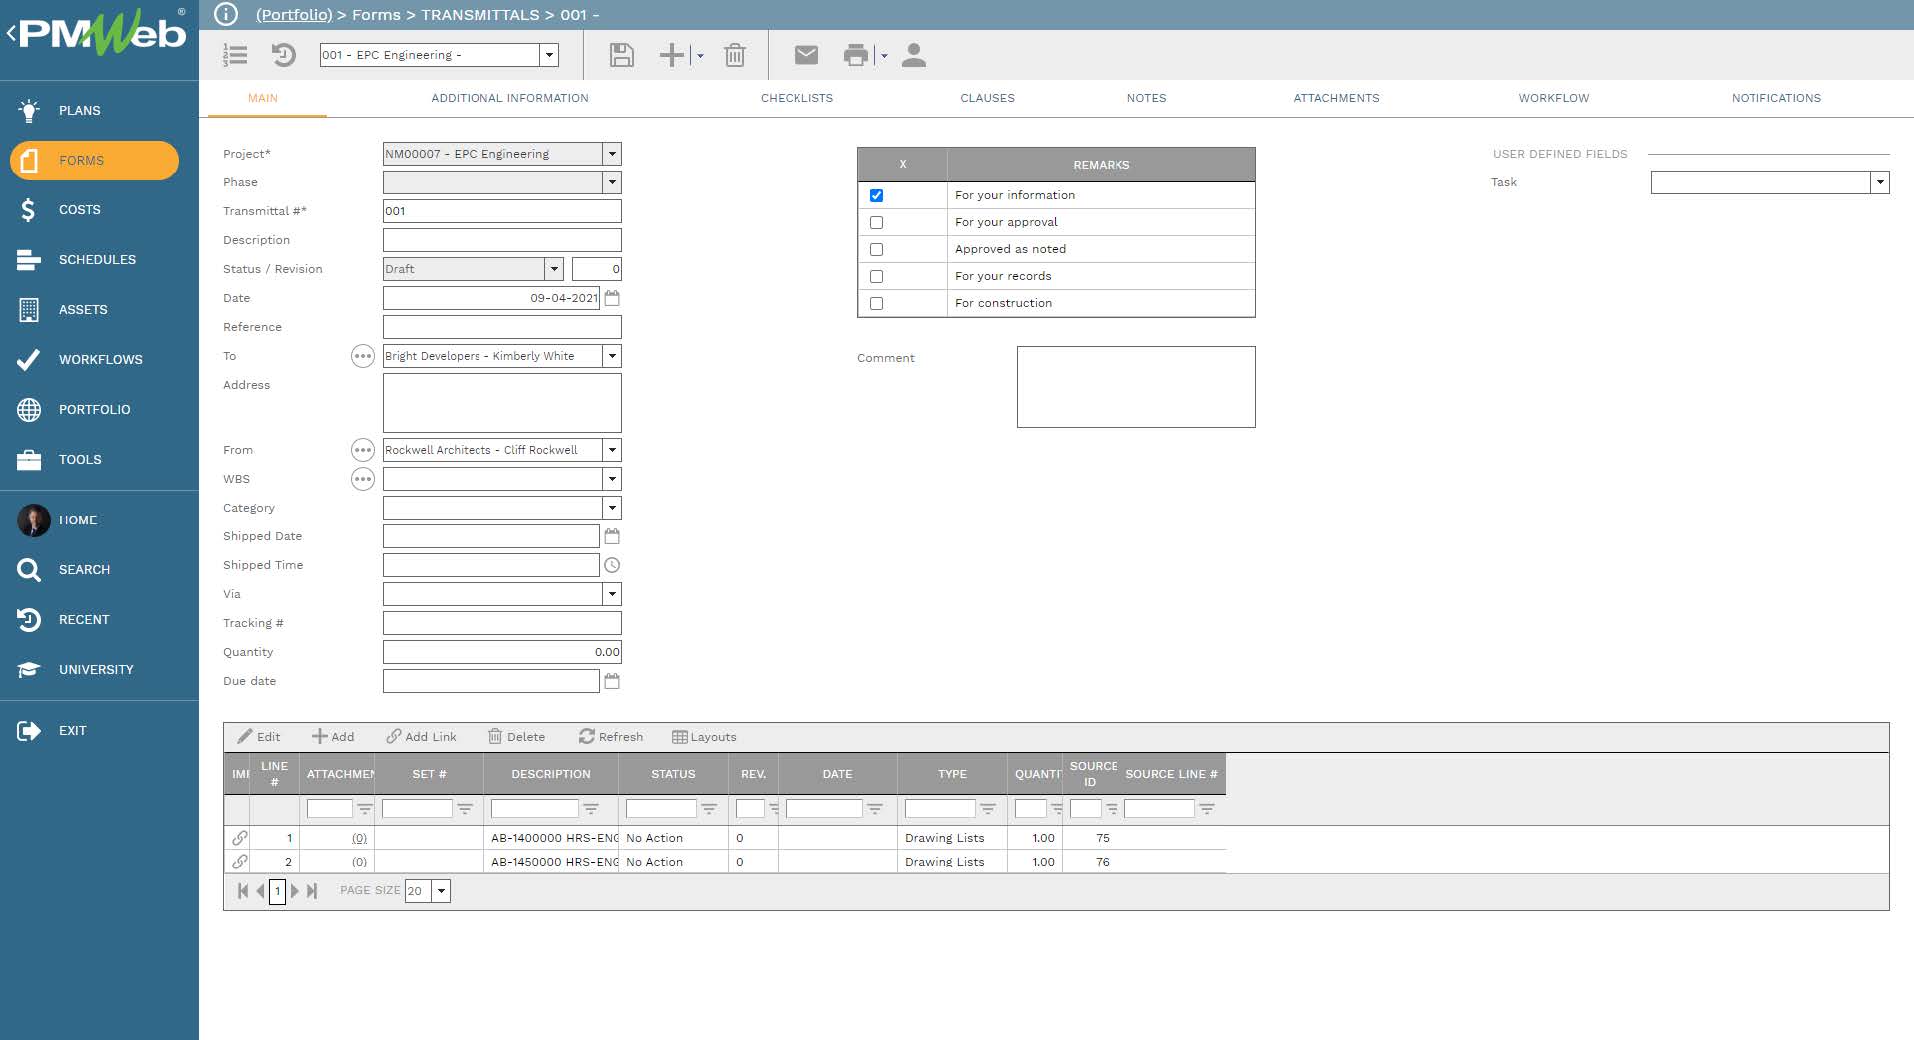
Task: Open the Checklists tab
Action: pyautogui.click(x=797, y=98)
